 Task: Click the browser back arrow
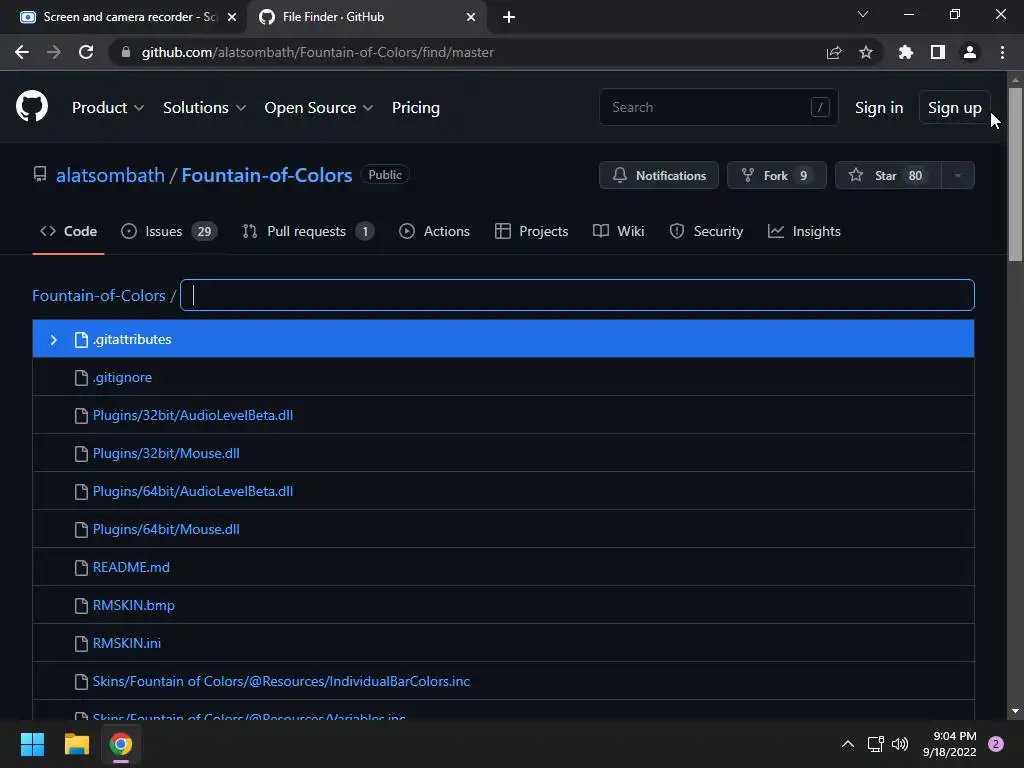click(22, 52)
